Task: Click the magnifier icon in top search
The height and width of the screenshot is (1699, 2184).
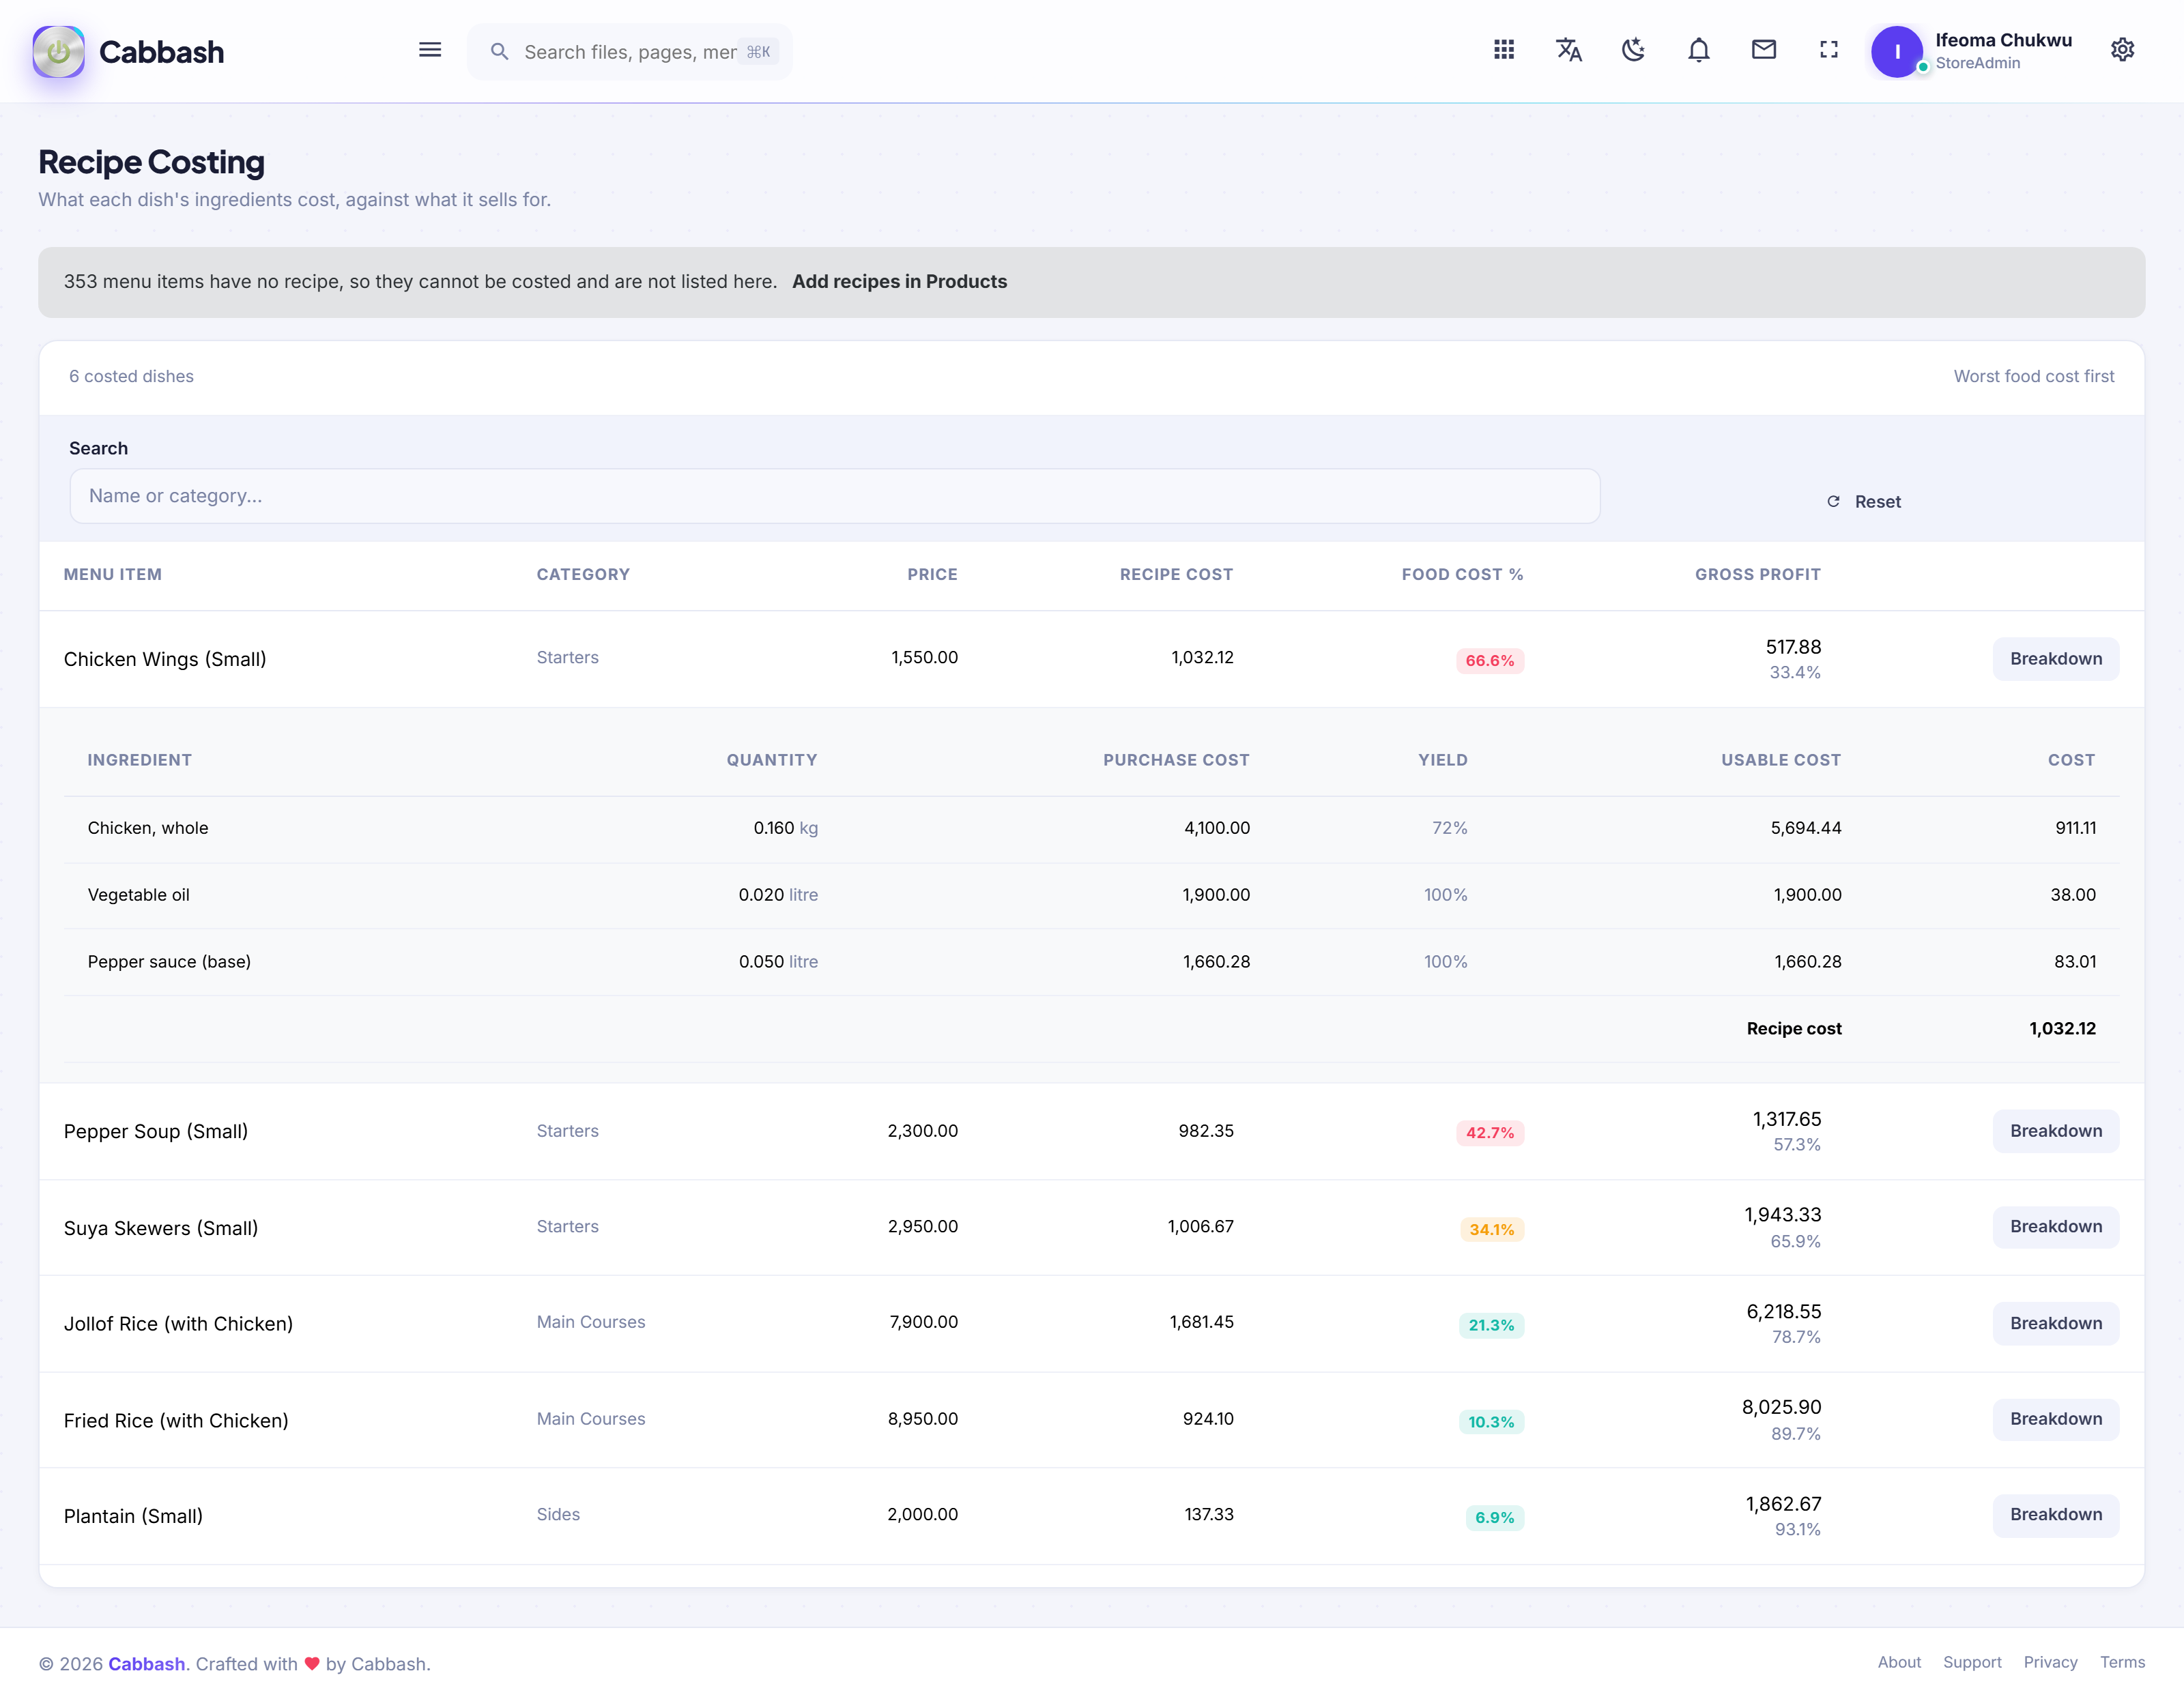Action: [499, 52]
